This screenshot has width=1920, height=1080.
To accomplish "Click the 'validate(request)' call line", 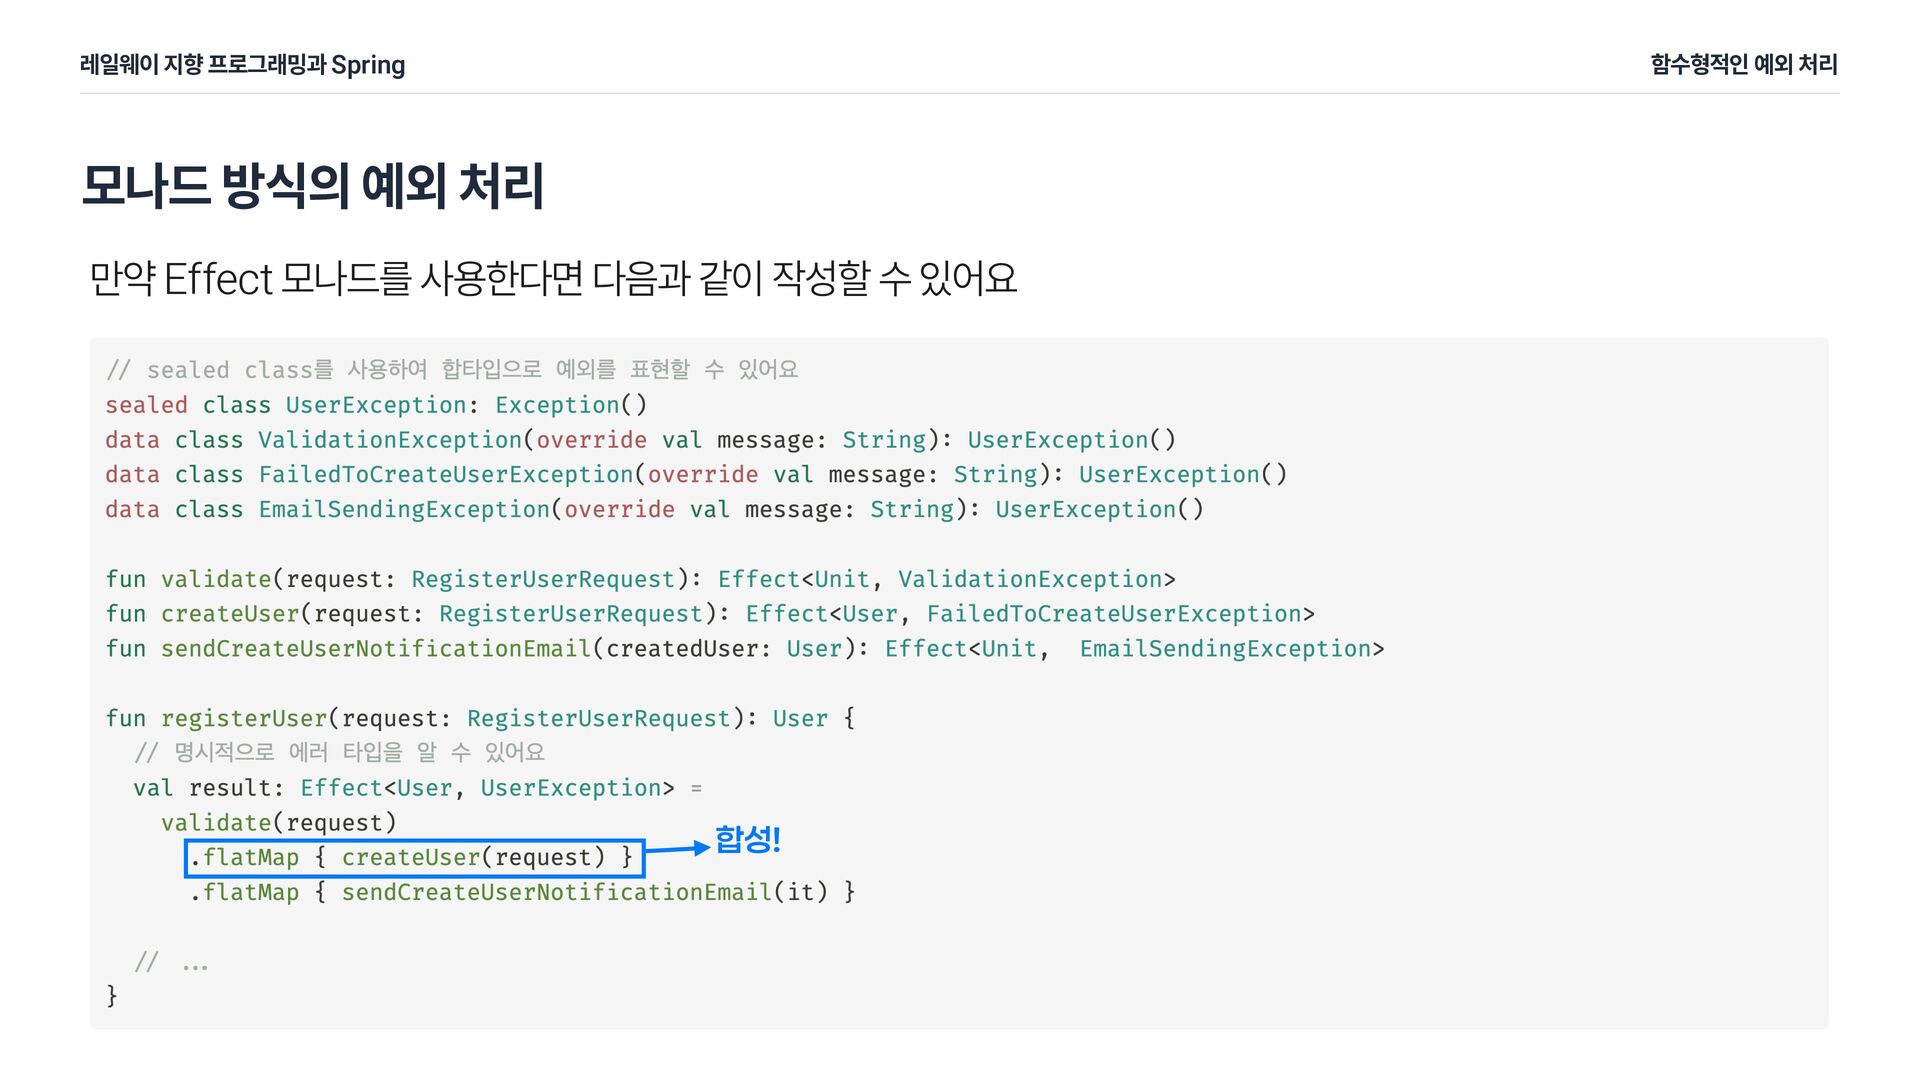I will coord(279,823).
